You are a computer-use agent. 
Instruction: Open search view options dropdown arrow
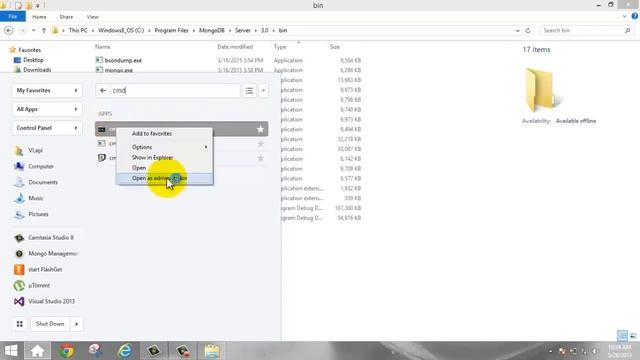[263, 91]
